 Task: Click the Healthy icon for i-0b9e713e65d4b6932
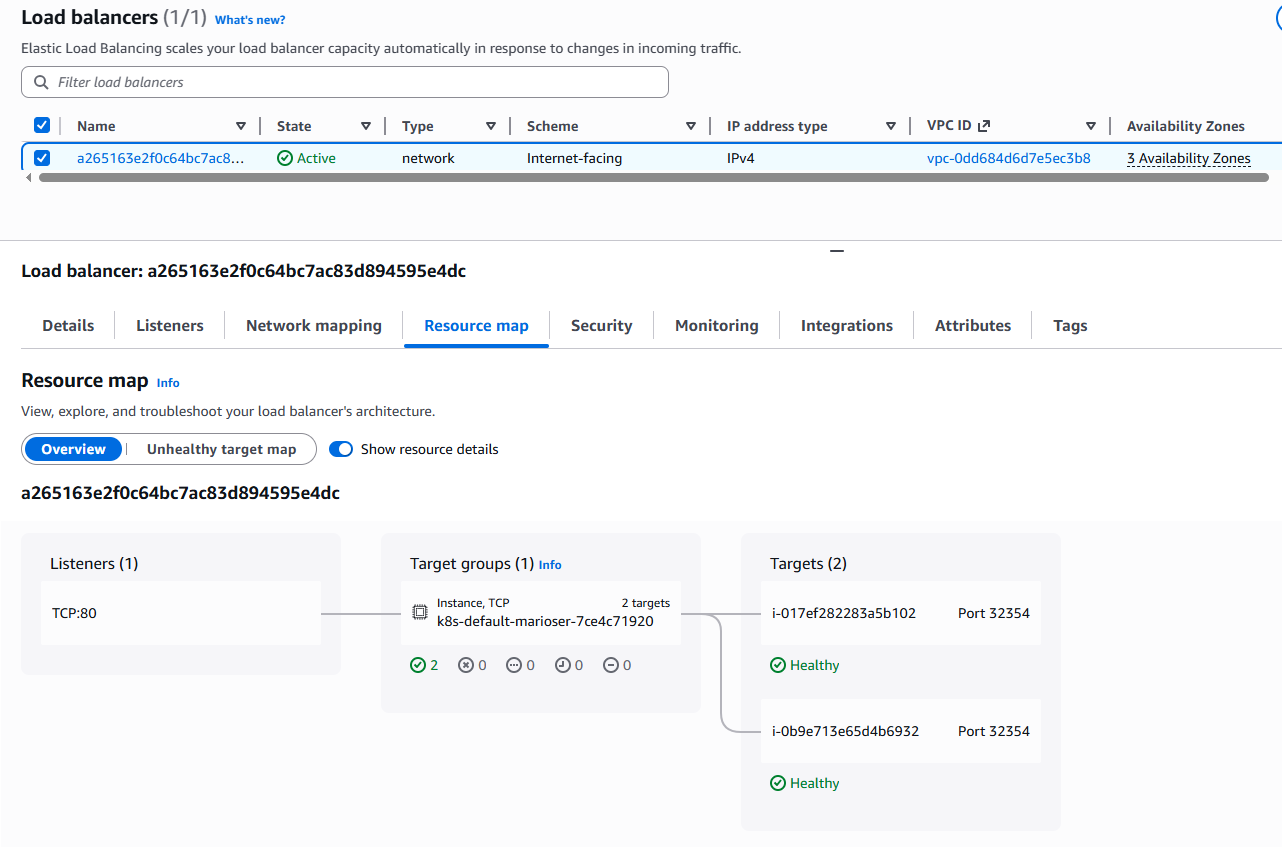coord(778,783)
